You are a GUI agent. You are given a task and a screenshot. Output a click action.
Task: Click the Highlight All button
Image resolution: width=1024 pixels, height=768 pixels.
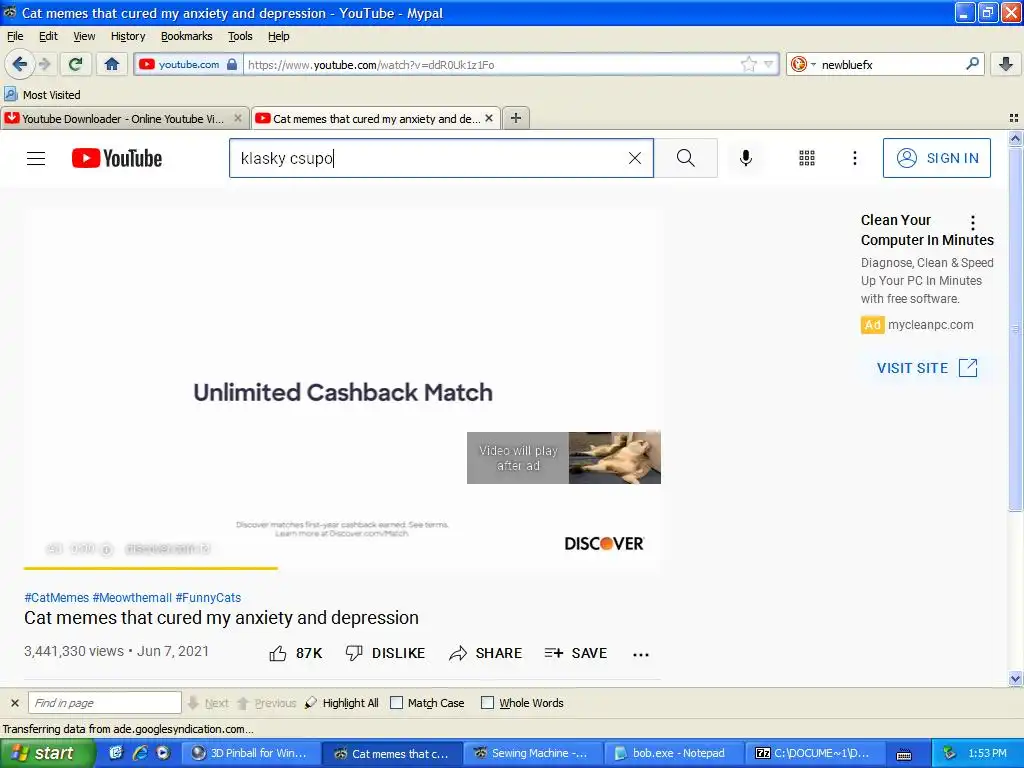pyautogui.click(x=342, y=703)
